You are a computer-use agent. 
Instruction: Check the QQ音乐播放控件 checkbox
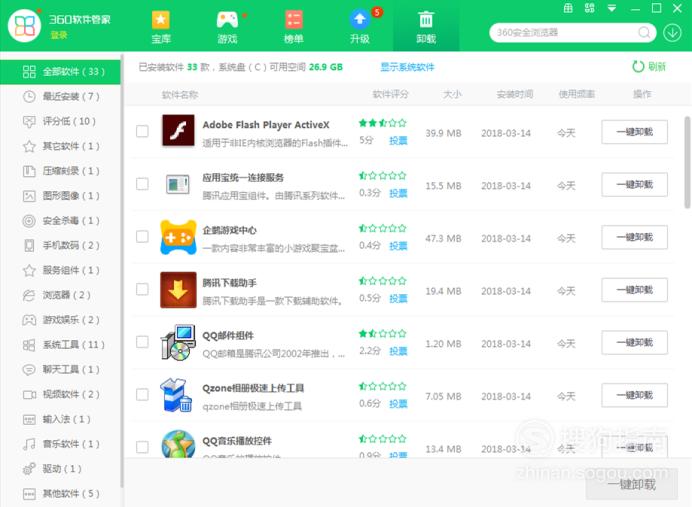click(x=142, y=447)
